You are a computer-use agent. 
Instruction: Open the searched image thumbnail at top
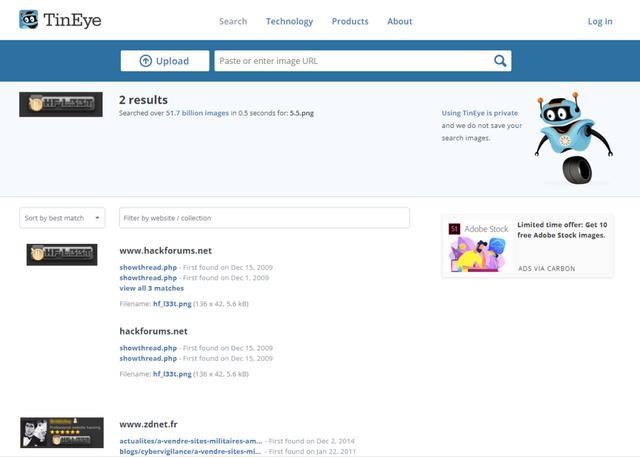tap(61, 104)
